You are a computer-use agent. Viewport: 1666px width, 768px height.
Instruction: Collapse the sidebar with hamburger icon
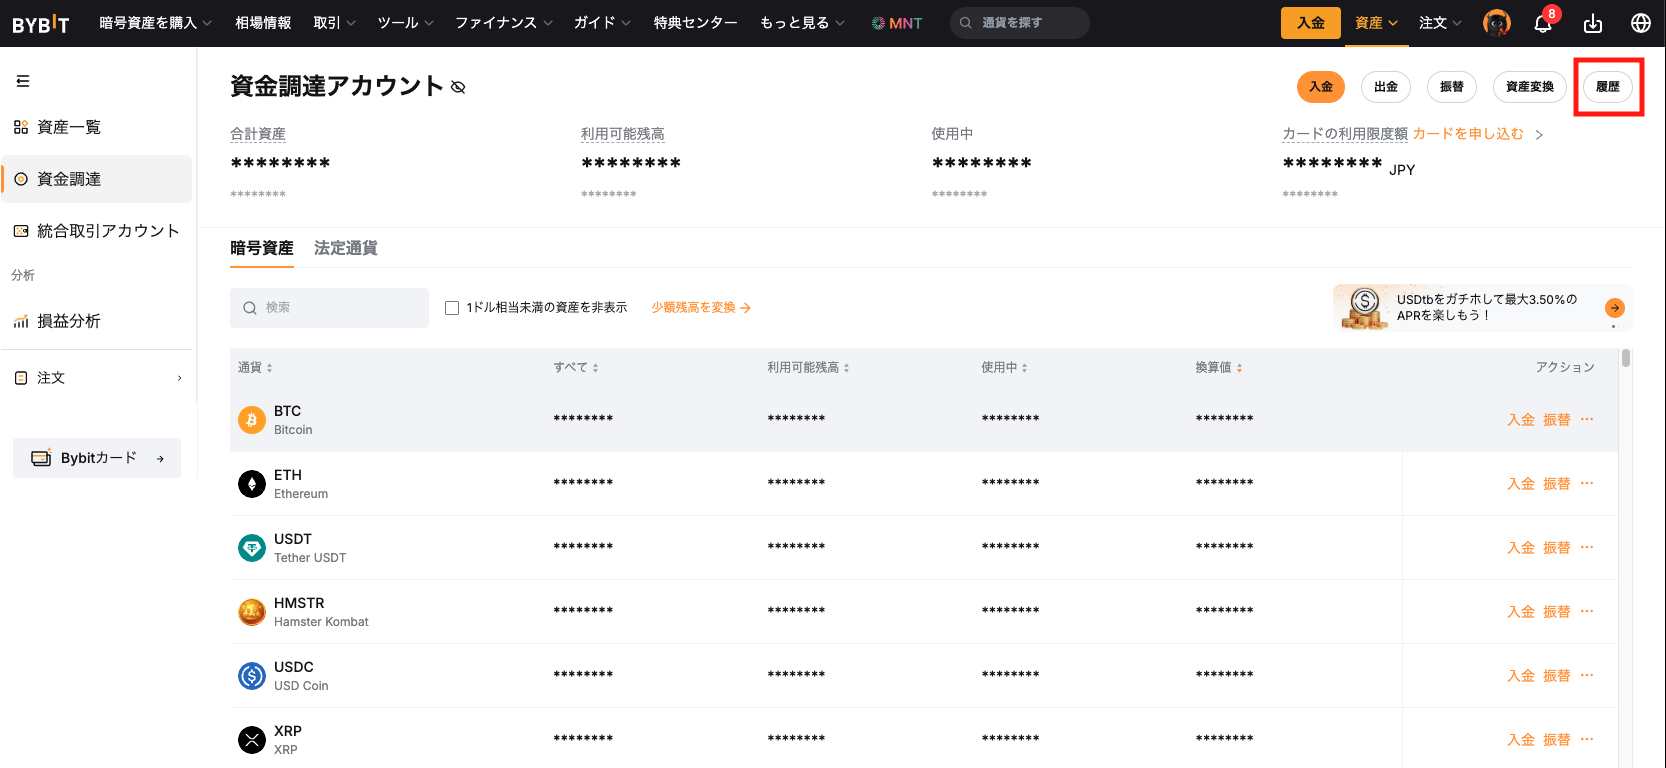[23, 81]
